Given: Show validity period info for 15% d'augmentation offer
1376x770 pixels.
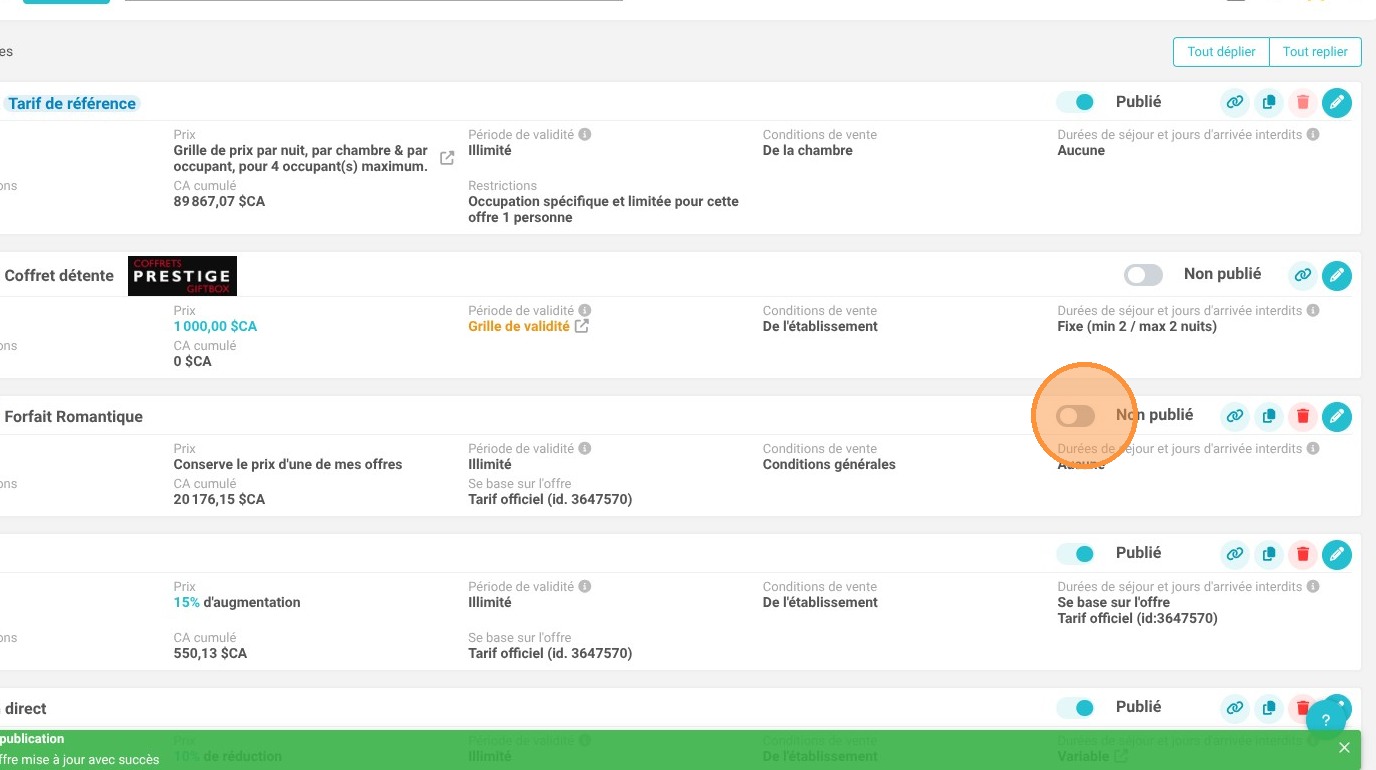Looking at the screenshot, I should 584,586.
